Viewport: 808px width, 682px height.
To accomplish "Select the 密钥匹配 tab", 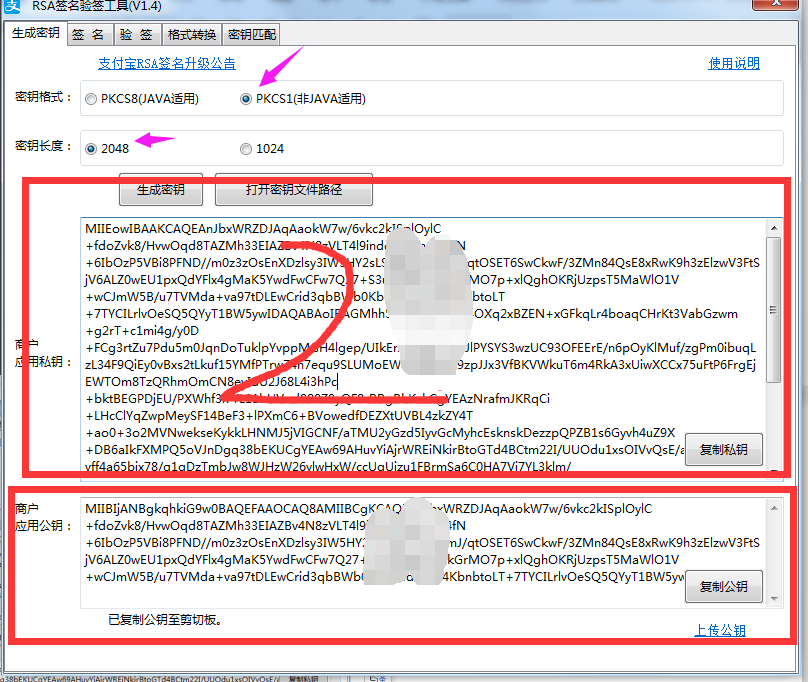I will pos(251,34).
